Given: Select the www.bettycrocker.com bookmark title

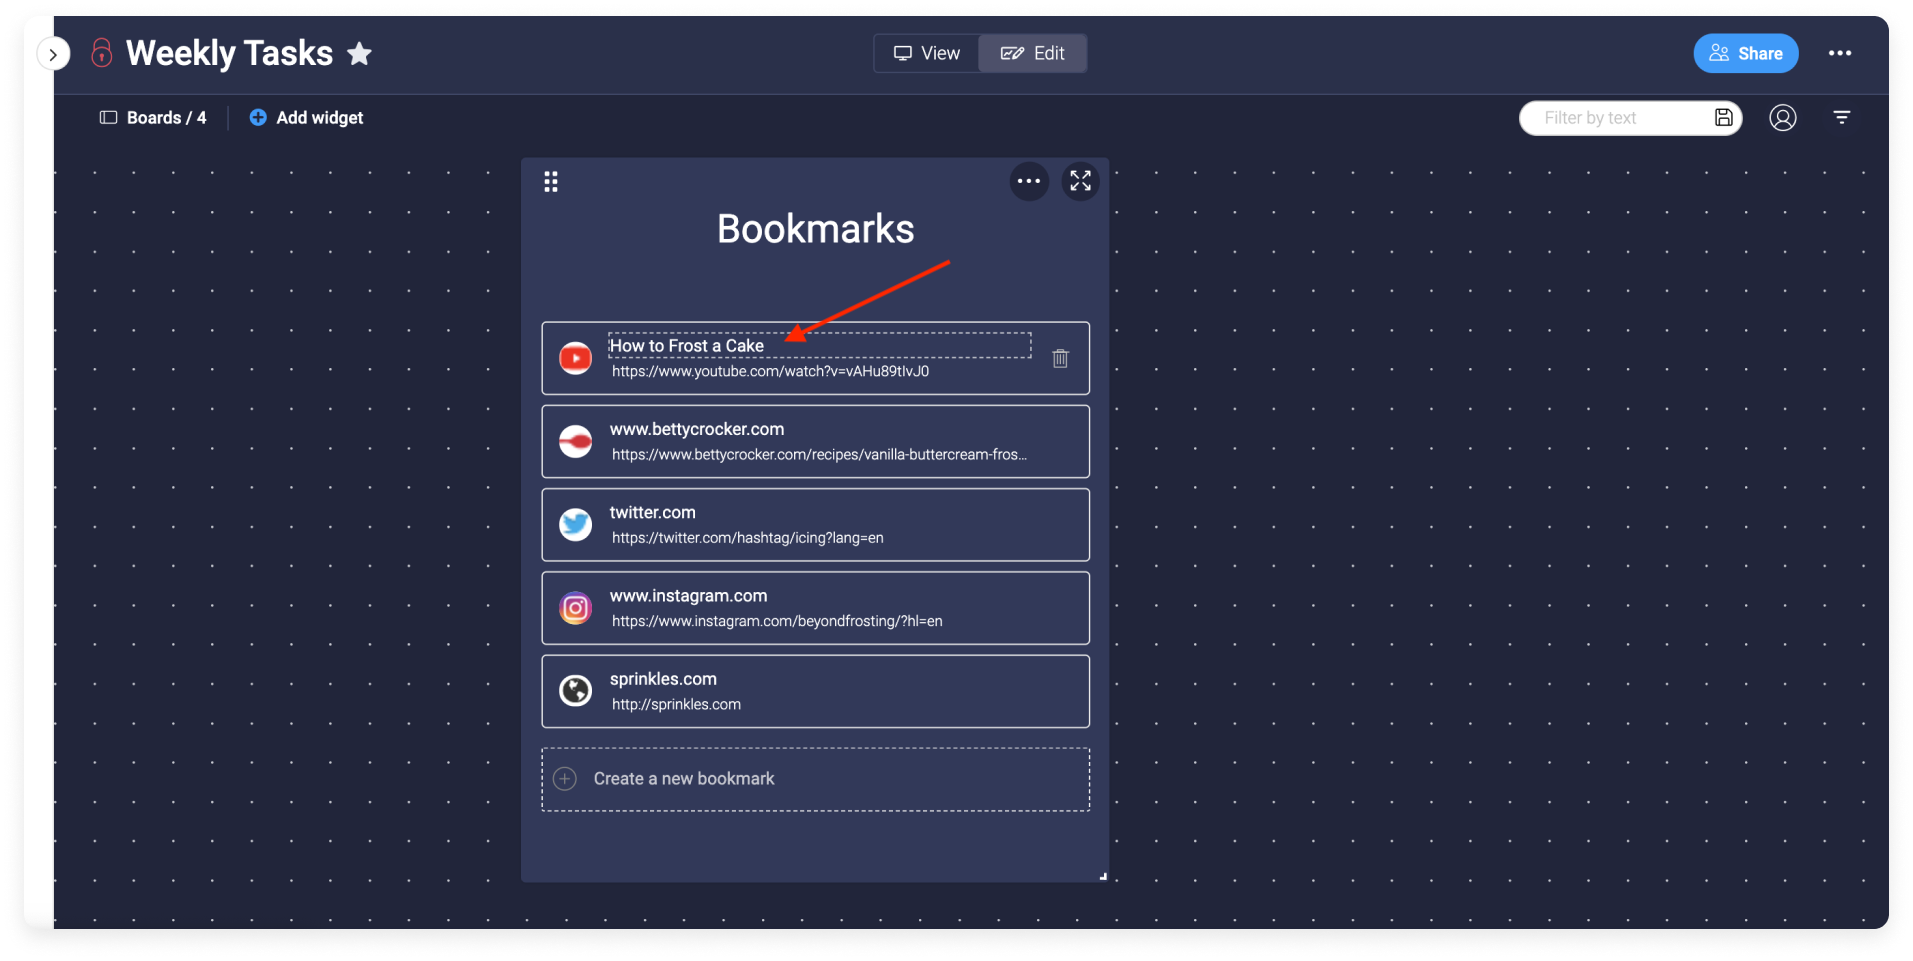Looking at the screenshot, I should tap(697, 429).
